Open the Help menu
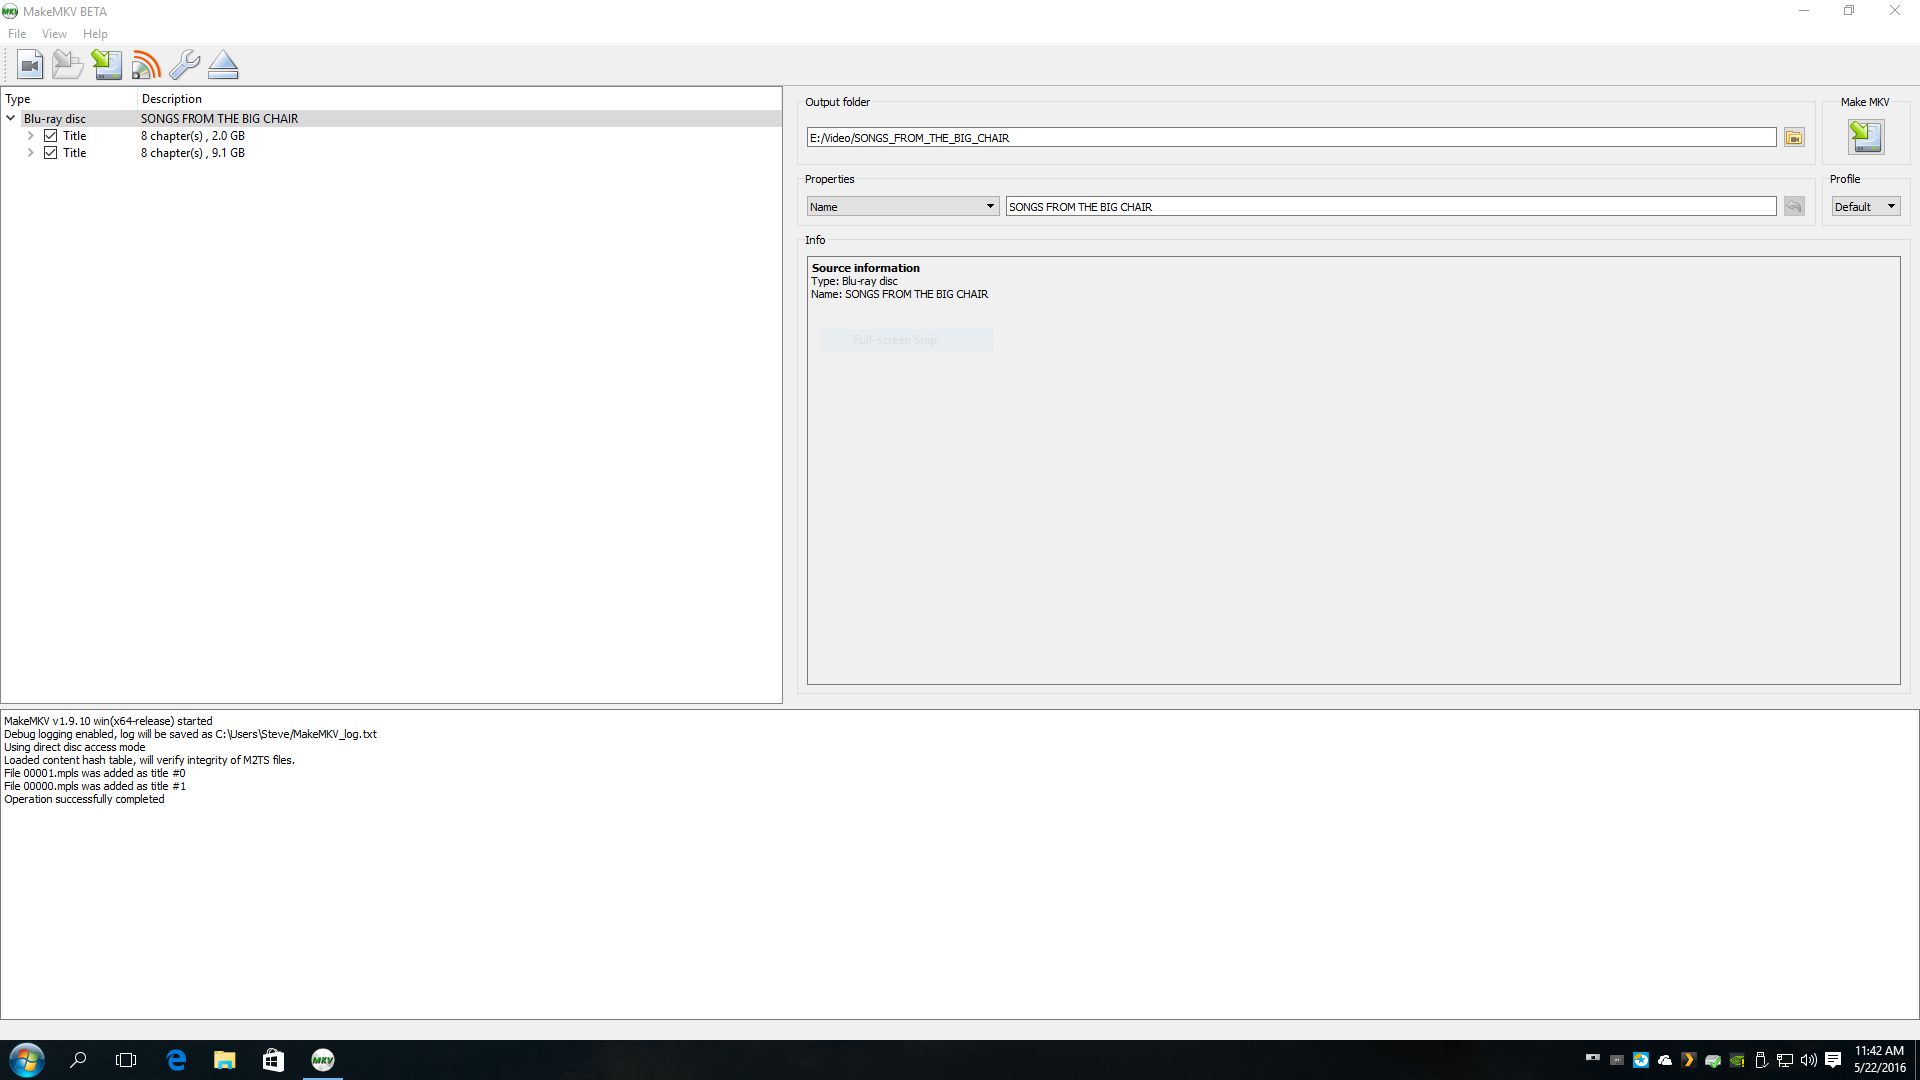Screen dimensions: 1920x1080 click(x=95, y=34)
